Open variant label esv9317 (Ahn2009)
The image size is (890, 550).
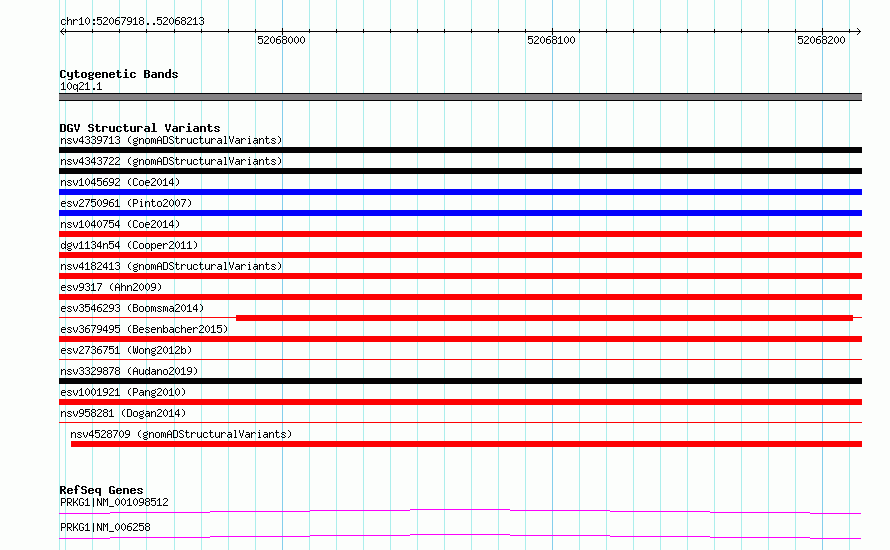111,287
